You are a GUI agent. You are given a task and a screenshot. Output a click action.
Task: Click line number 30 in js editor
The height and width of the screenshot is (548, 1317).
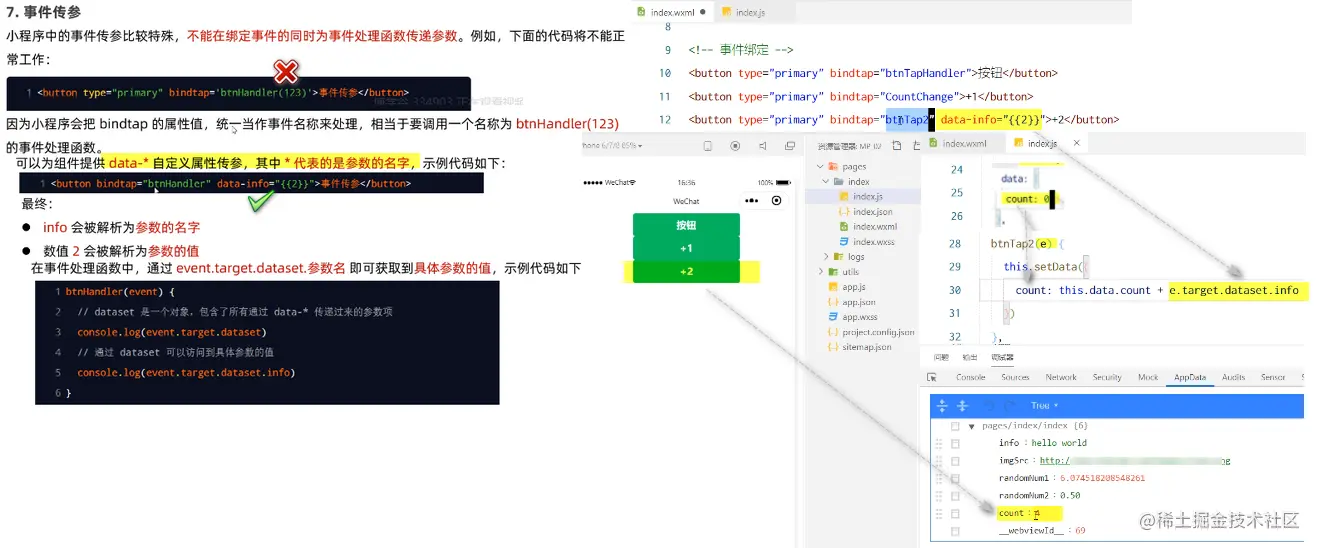click(x=954, y=290)
